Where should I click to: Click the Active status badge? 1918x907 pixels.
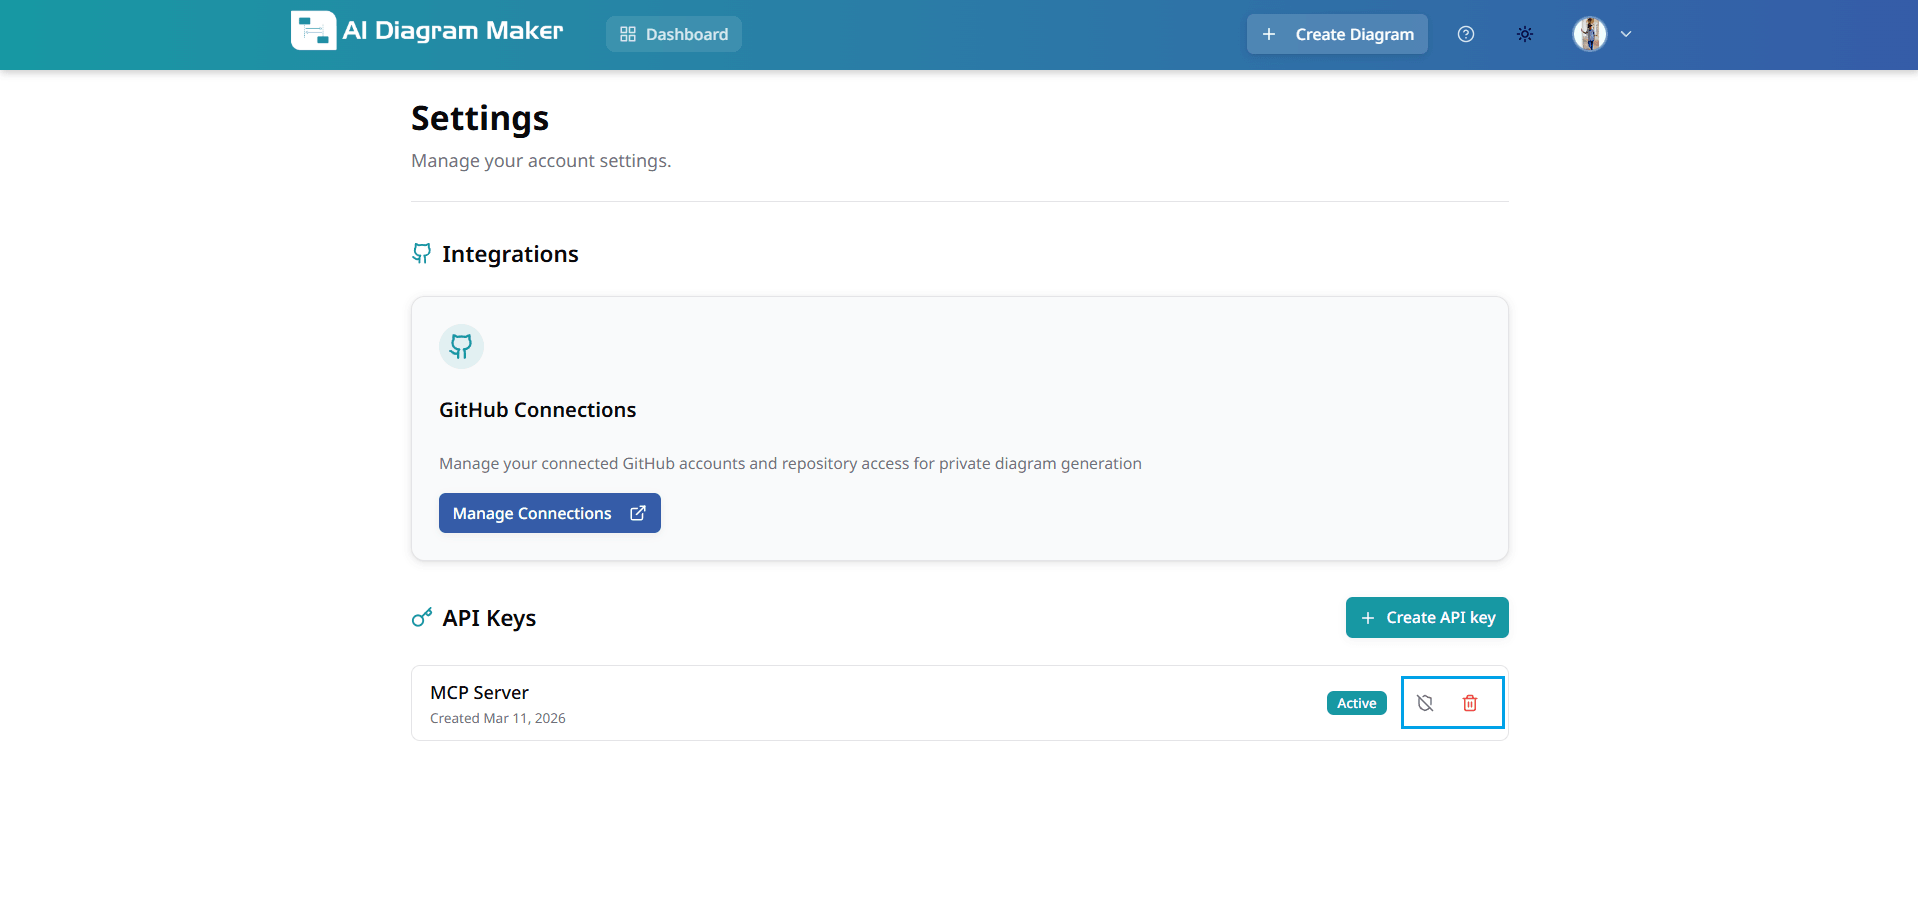click(x=1355, y=702)
